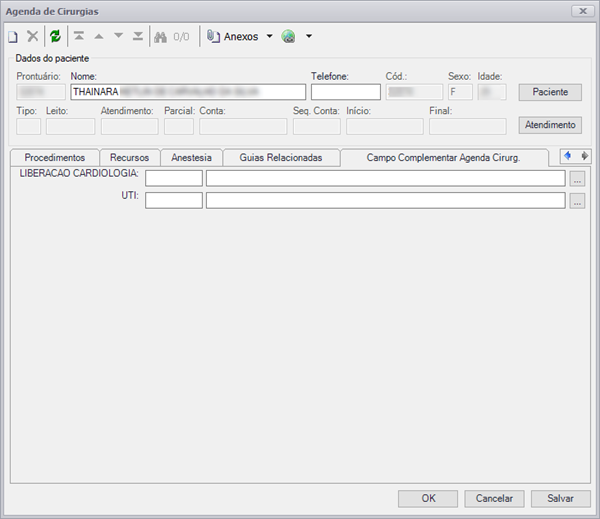
Task: Click the Sexo field showing F
Action: pos(460,92)
